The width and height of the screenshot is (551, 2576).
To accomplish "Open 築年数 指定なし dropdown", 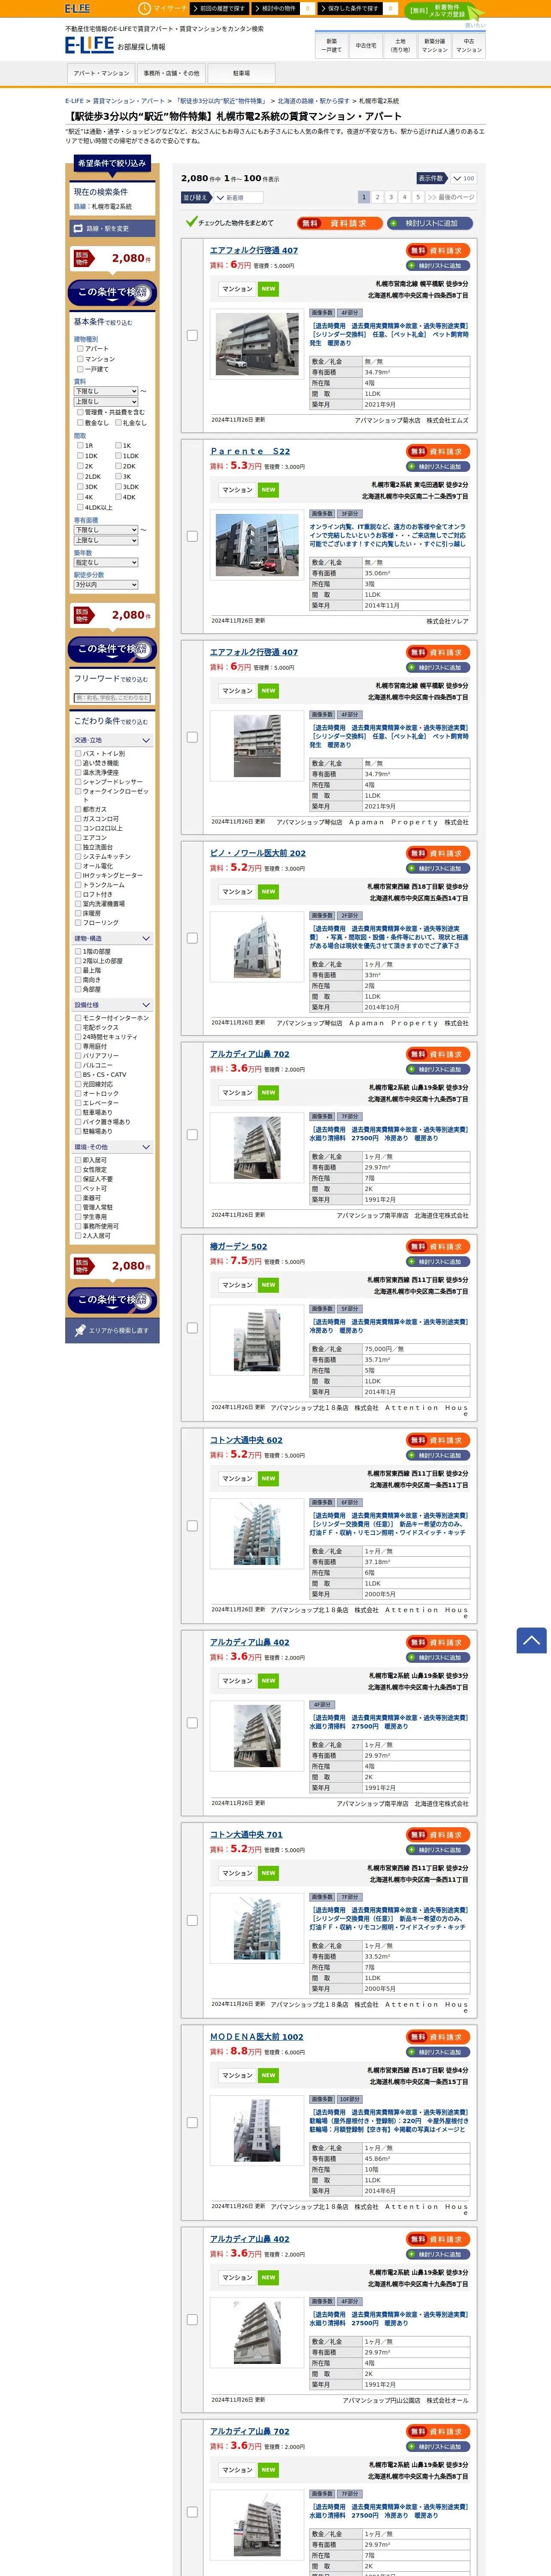I will [x=106, y=562].
